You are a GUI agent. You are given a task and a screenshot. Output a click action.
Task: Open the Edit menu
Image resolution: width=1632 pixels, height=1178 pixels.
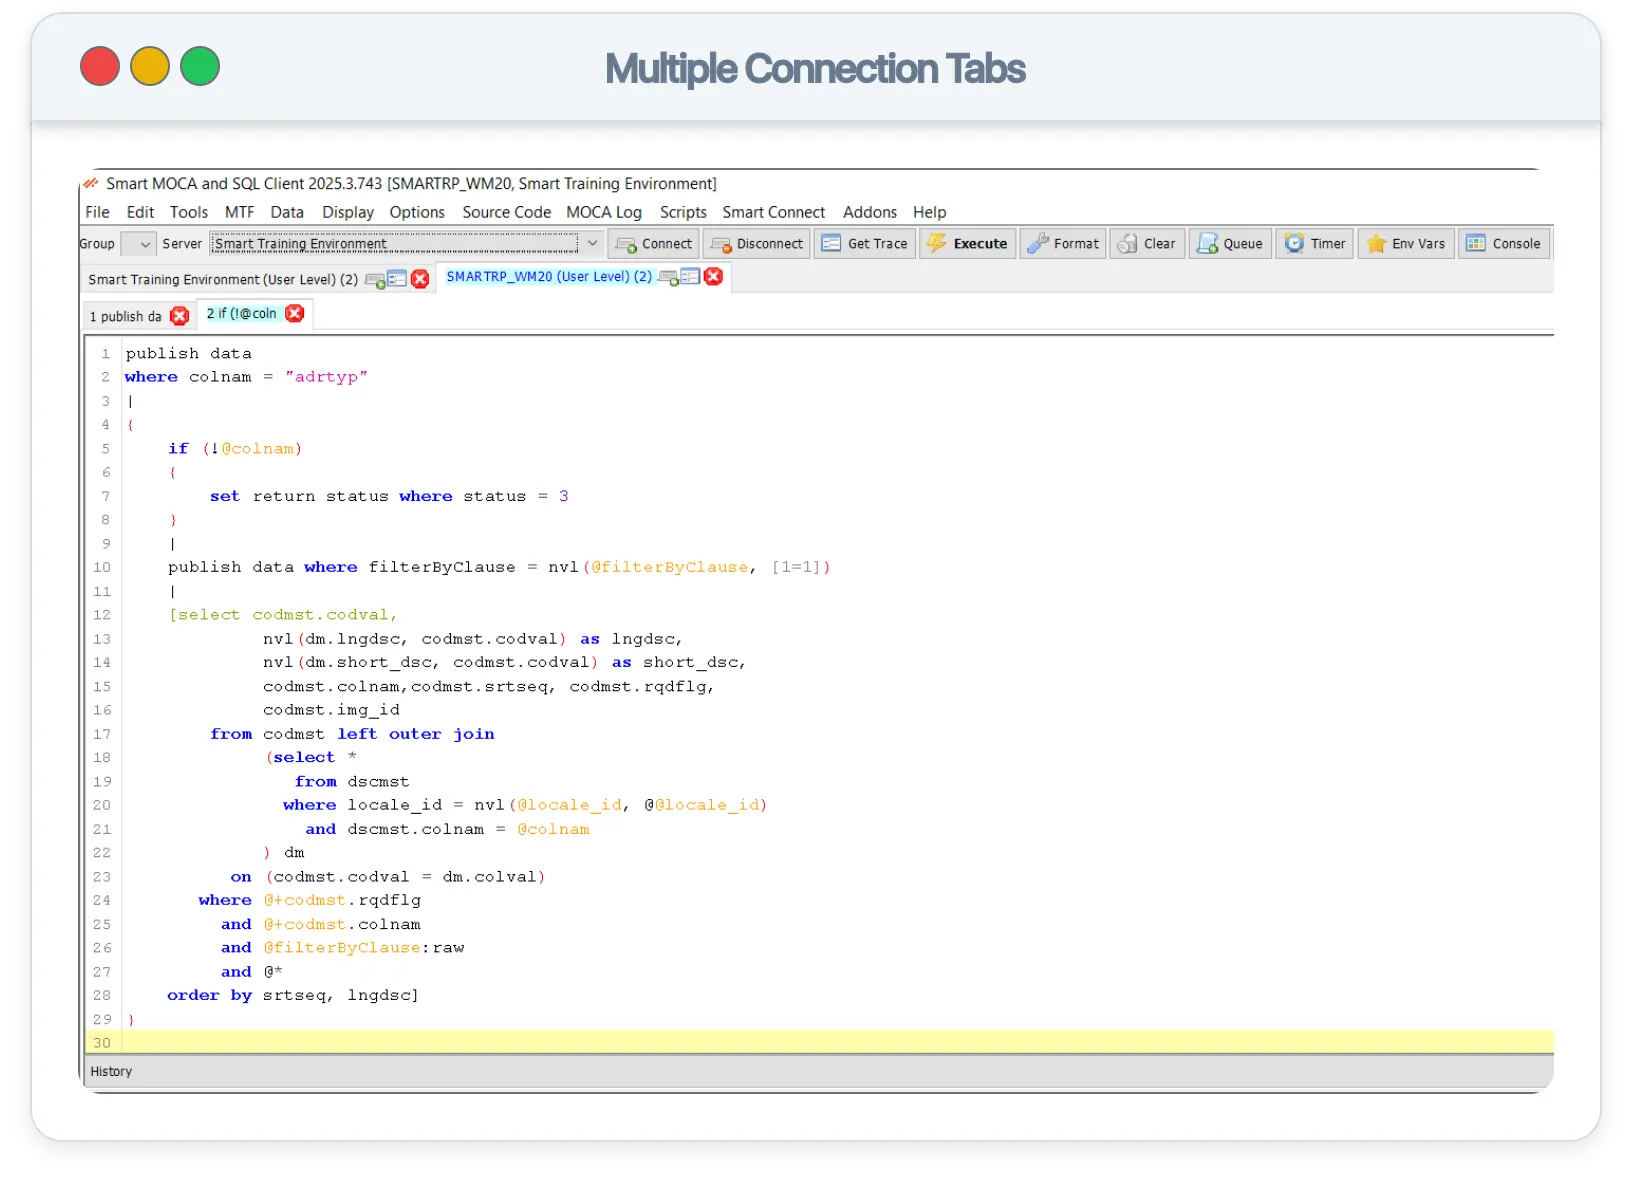140,212
